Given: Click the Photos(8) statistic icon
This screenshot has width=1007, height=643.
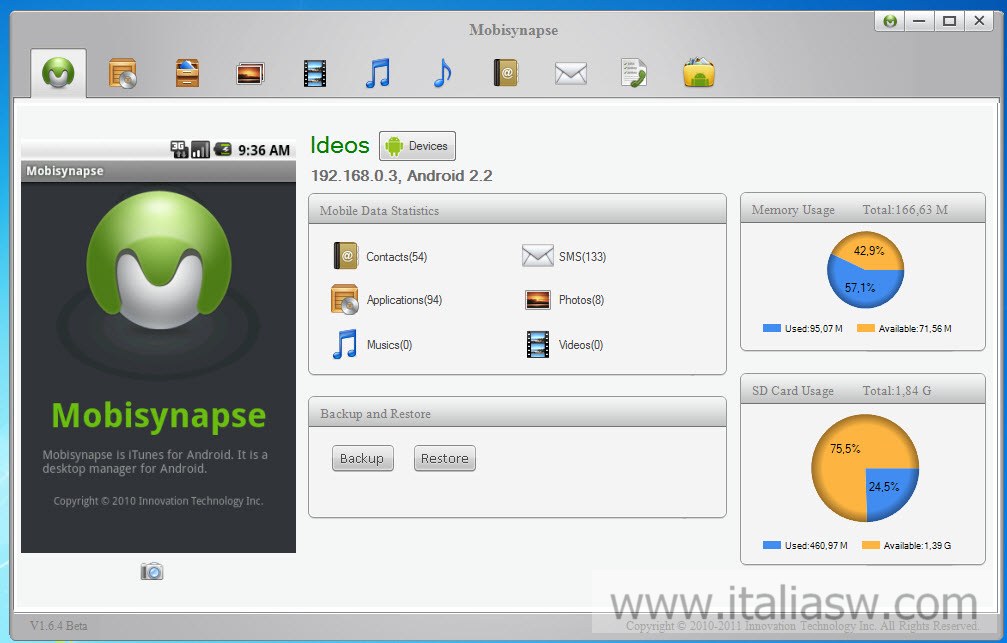Looking at the screenshot, I should coord(538,299).
